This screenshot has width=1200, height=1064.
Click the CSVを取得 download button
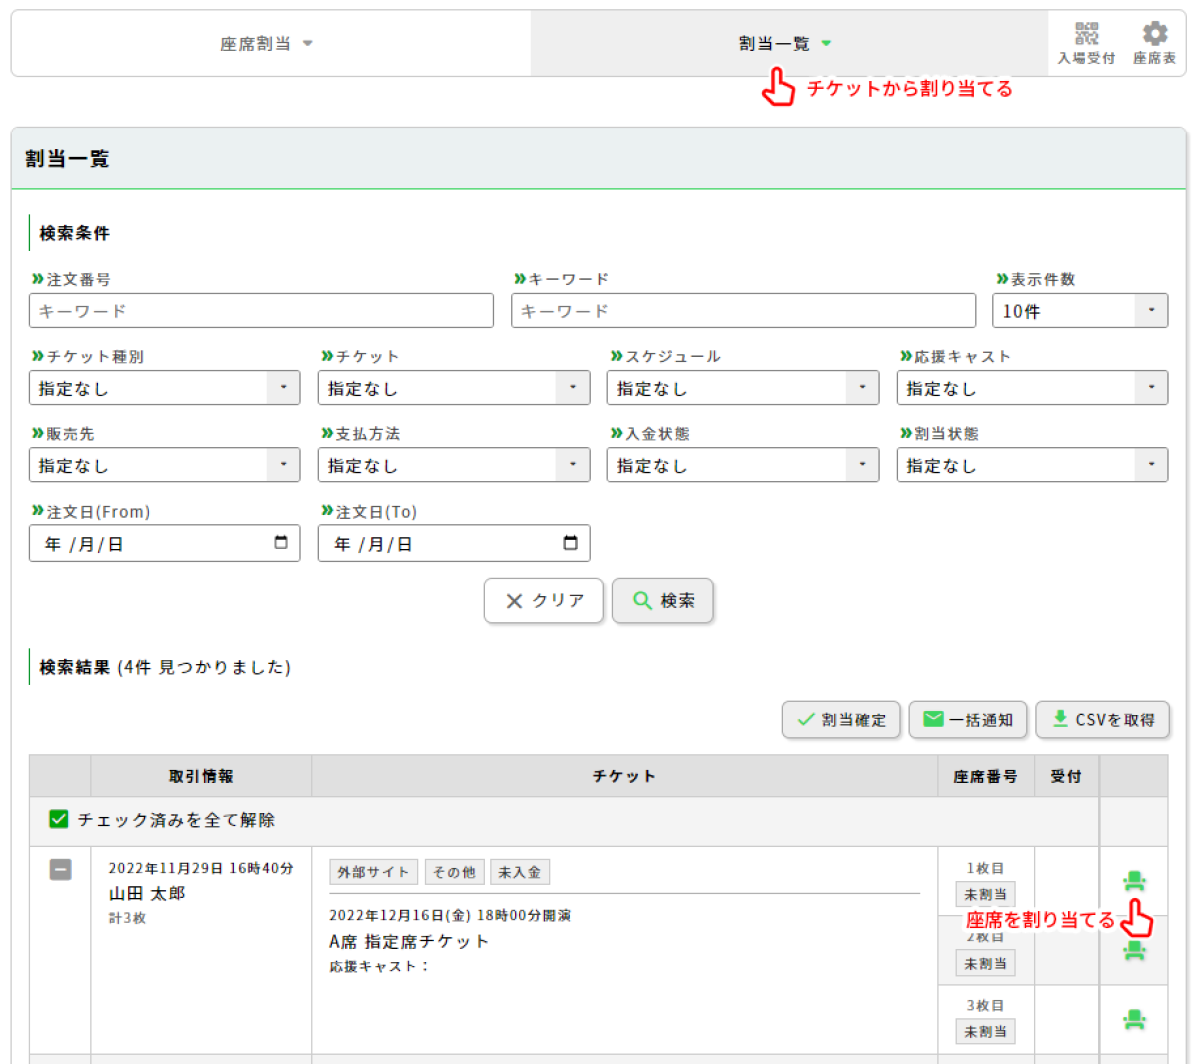pyautogui.click(x=1102, y=720)
